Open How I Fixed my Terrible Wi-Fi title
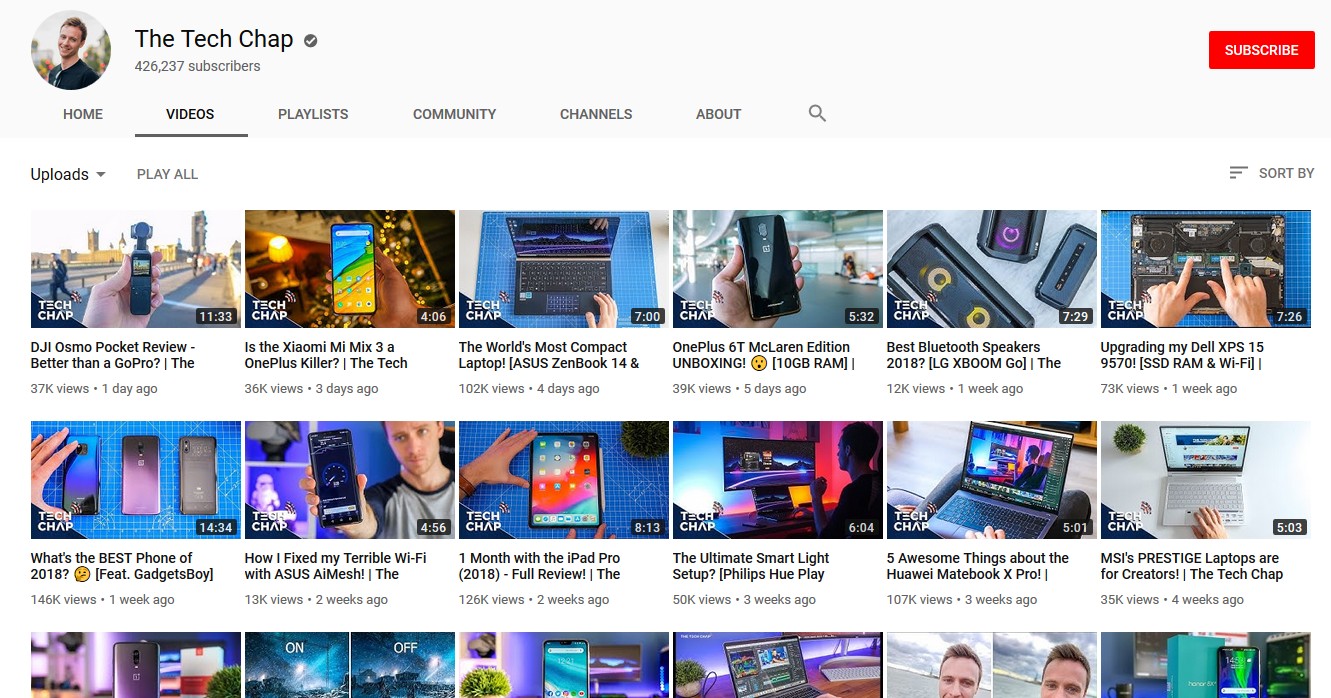Screen dimensions: 1331x698 point(335,566)
